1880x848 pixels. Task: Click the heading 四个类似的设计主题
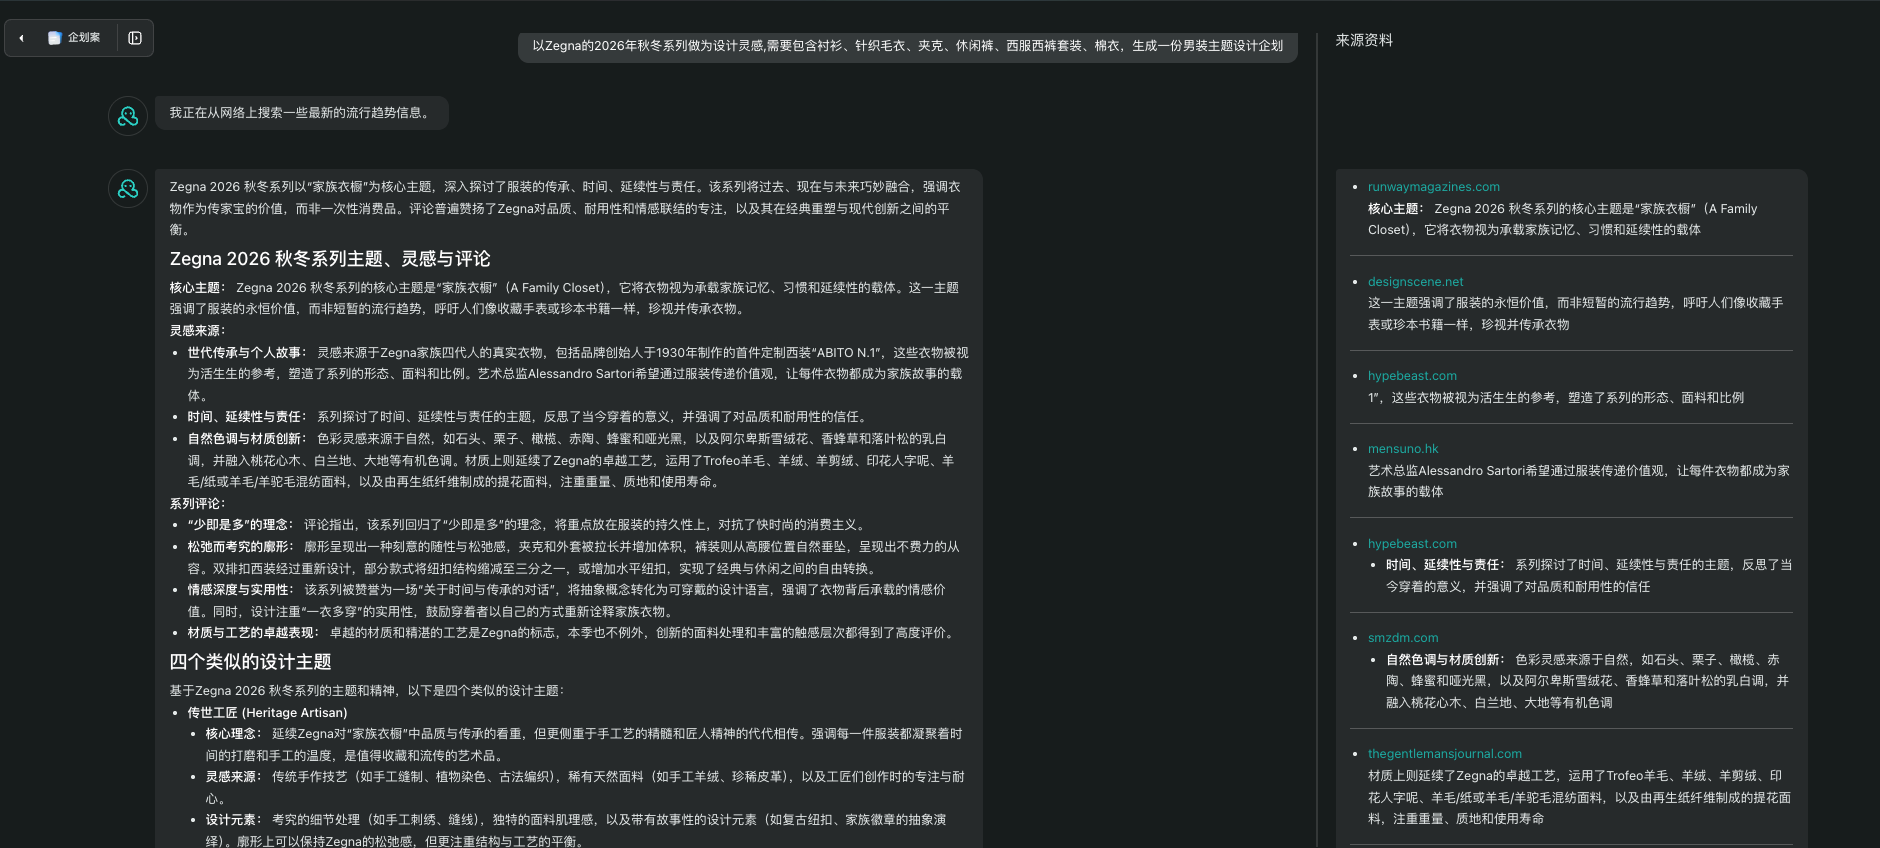point(250,662)
